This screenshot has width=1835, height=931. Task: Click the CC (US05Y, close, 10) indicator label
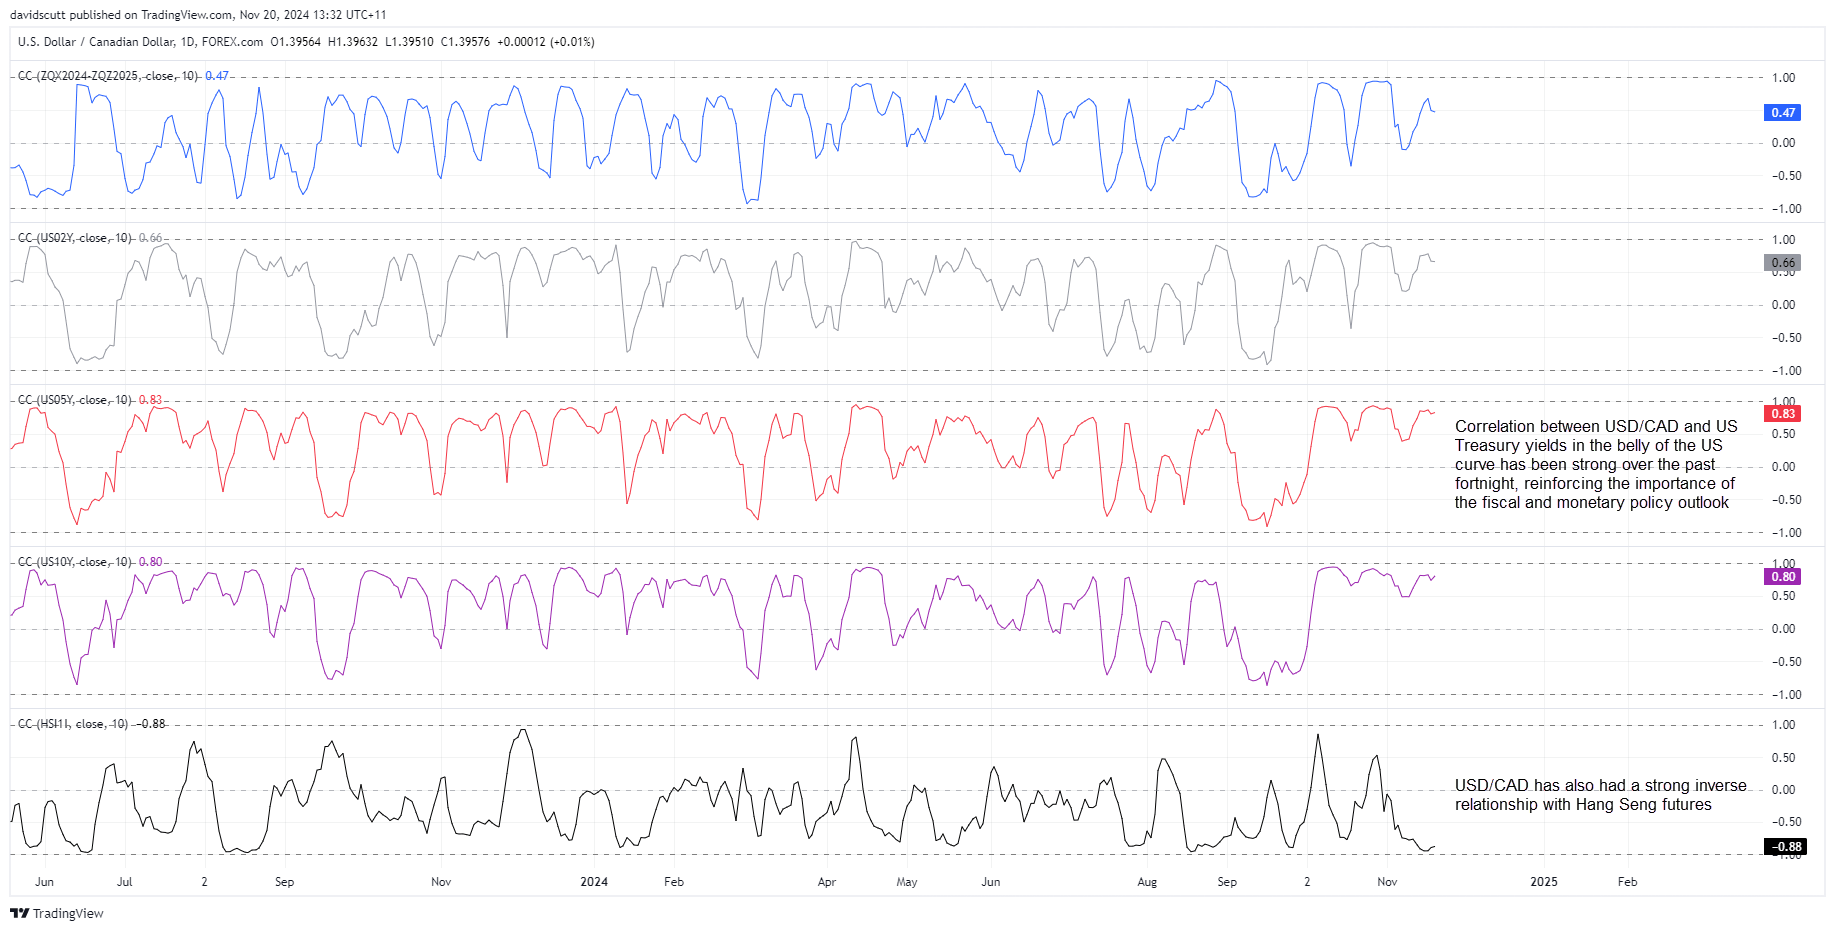click(75, 400)
